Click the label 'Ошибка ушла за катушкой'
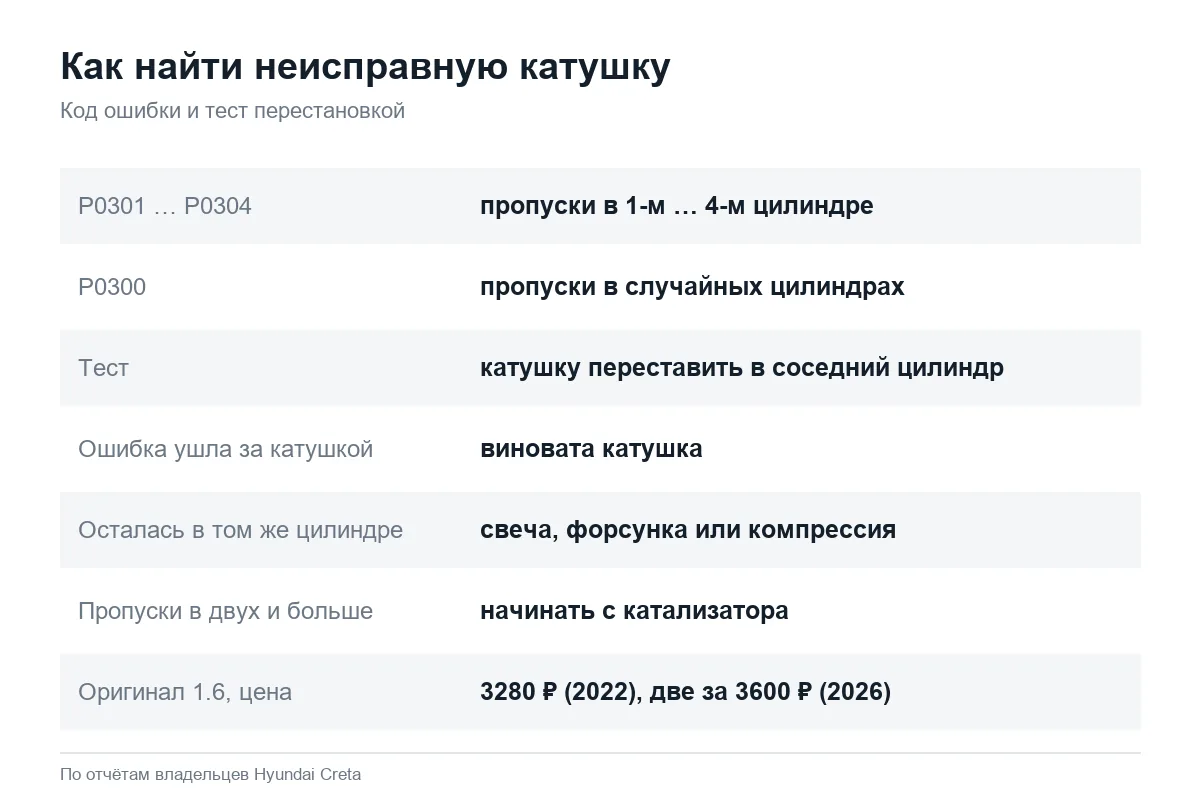 pyautogui.click(x=225, y=449)
